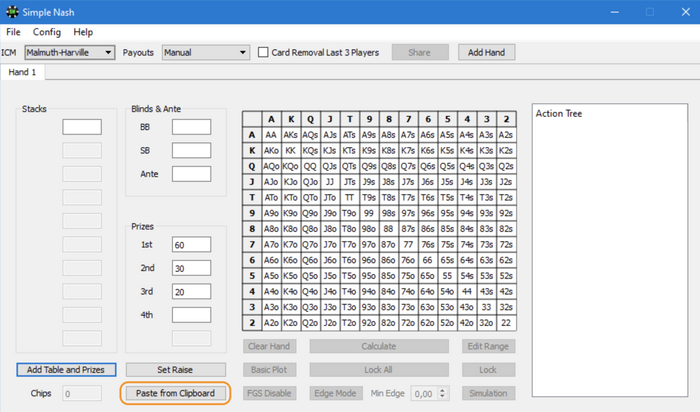700x412 pixels.
Task: Switch to the Hand 1 tab
Action: [22, 72]
